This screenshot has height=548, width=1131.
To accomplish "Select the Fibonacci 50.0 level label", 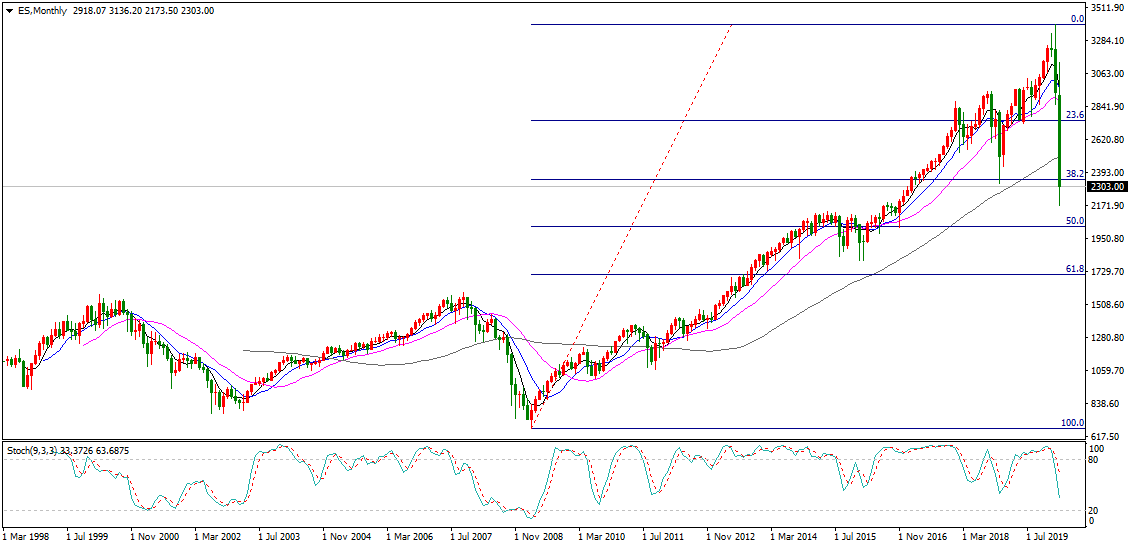I will [x=1075, y=221].
